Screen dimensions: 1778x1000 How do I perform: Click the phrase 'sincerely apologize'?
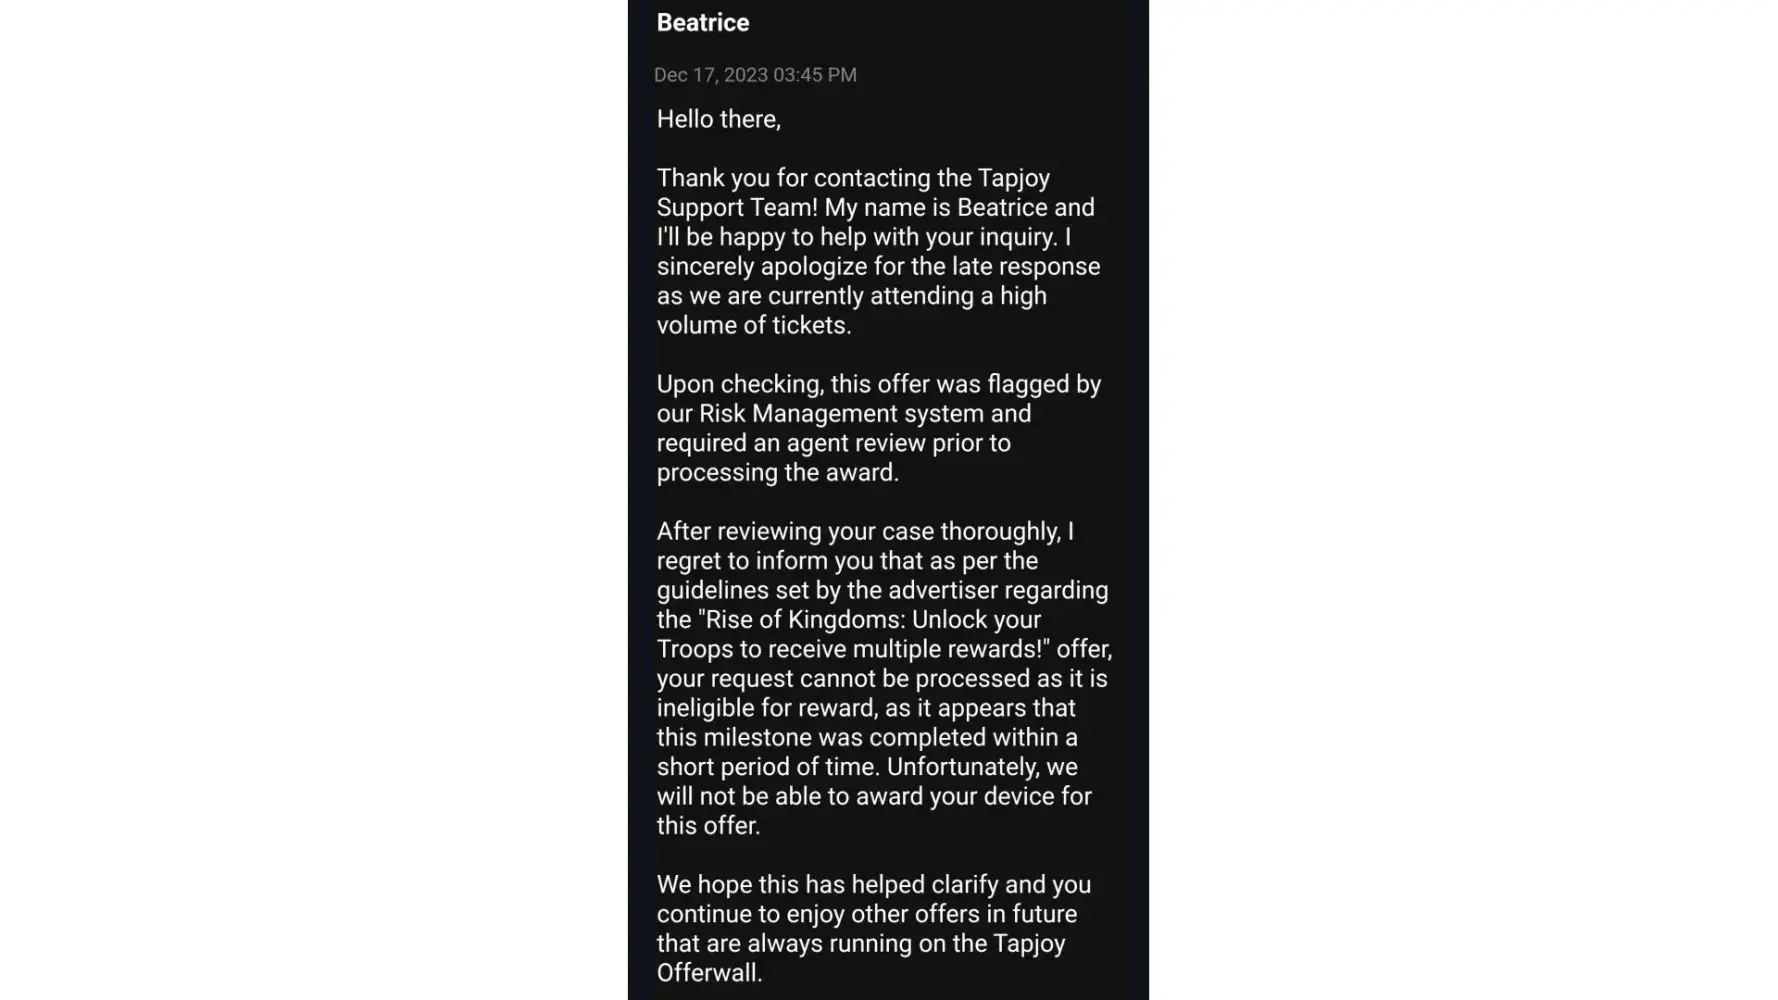click(x=762, y=266)
